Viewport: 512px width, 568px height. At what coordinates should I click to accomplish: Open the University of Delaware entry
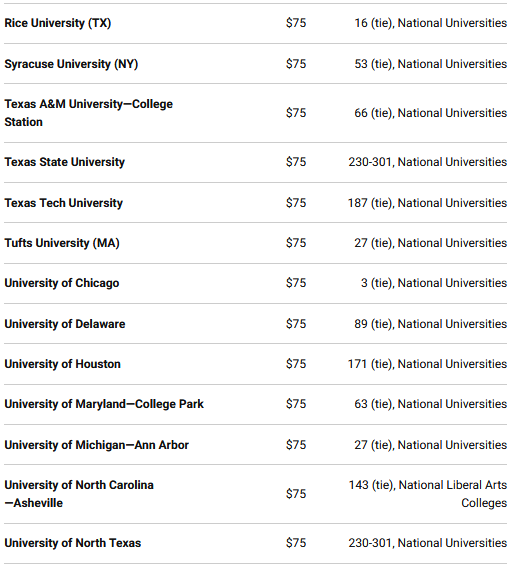point(65,324)
